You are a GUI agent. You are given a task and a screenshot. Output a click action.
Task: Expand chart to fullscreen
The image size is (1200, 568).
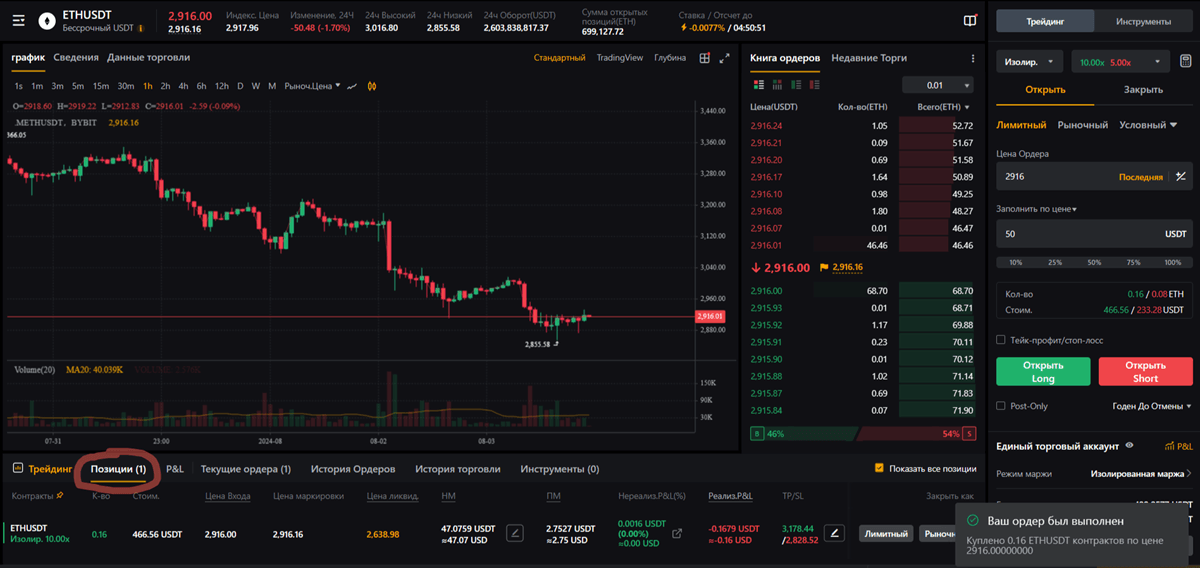tap(725, 58)
